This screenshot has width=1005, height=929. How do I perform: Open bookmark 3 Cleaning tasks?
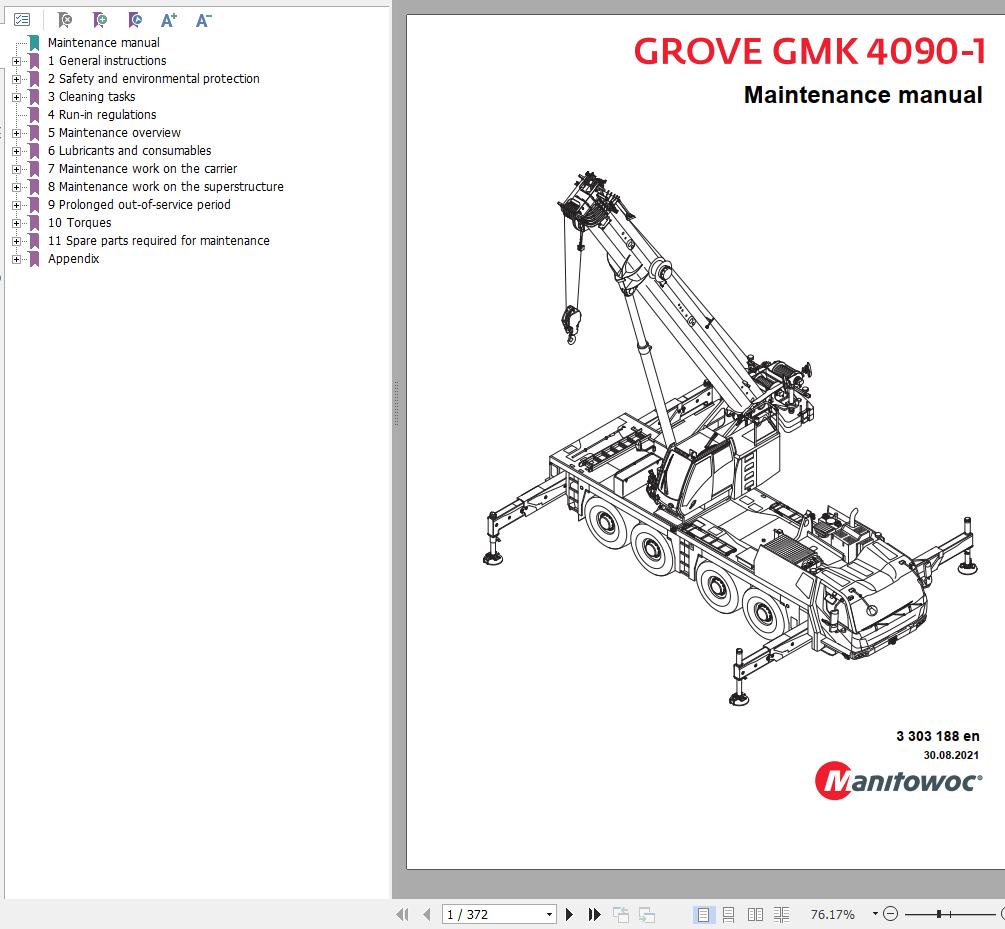[x=91, y=96]
